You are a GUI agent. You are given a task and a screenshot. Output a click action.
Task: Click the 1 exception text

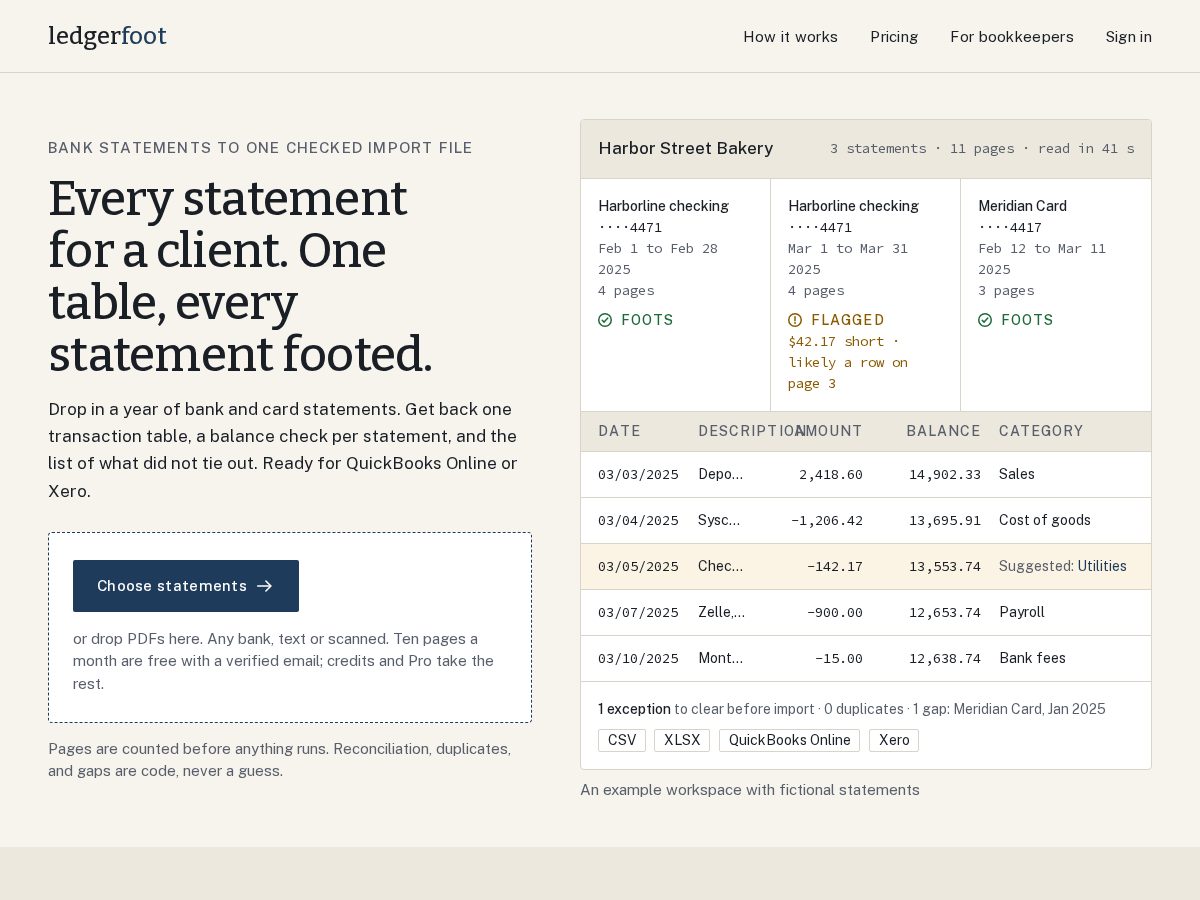tap(634, 709)
